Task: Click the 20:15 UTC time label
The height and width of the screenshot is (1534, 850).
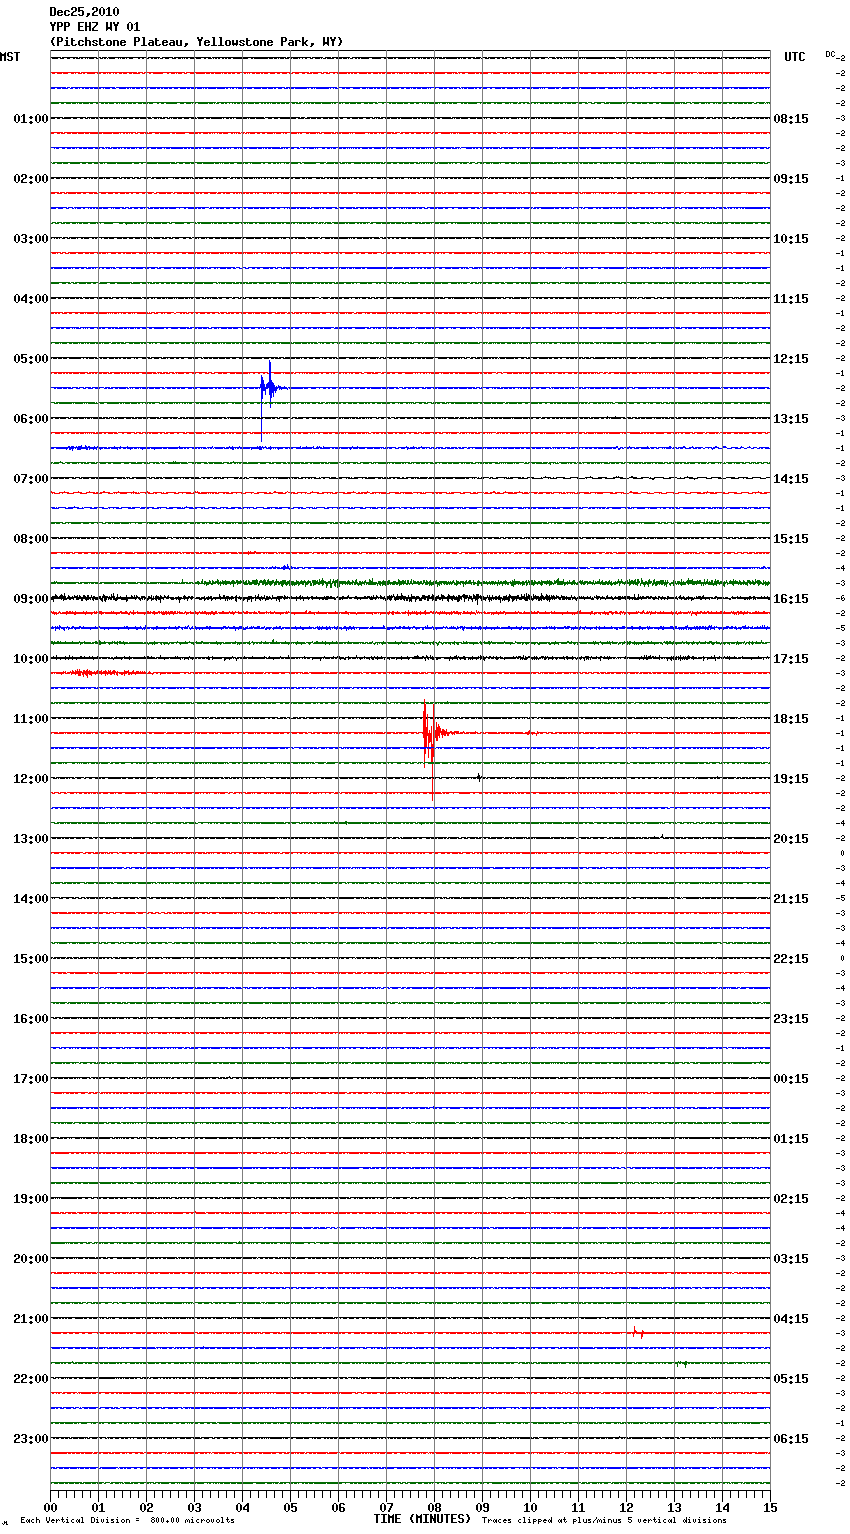Action: pyautogui.click(x=791, y=839)
